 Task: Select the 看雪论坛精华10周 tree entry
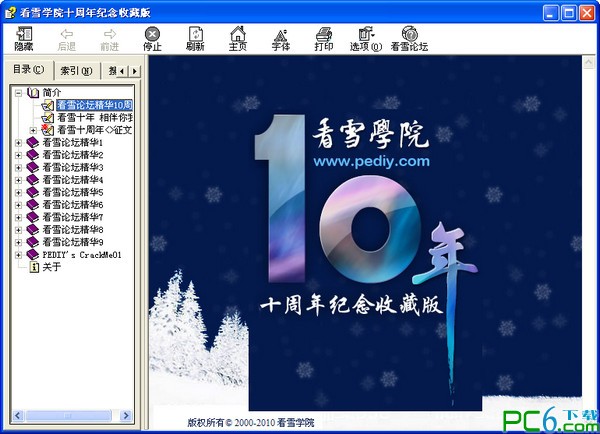95,105
